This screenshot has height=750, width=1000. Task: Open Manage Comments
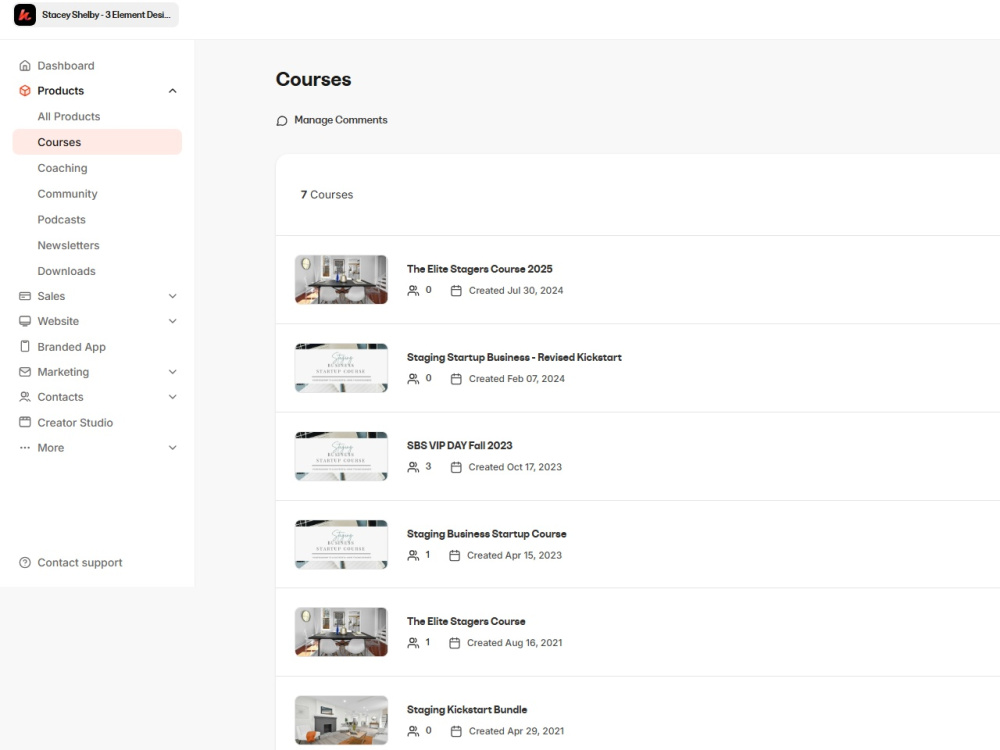(x=341, y=120)
